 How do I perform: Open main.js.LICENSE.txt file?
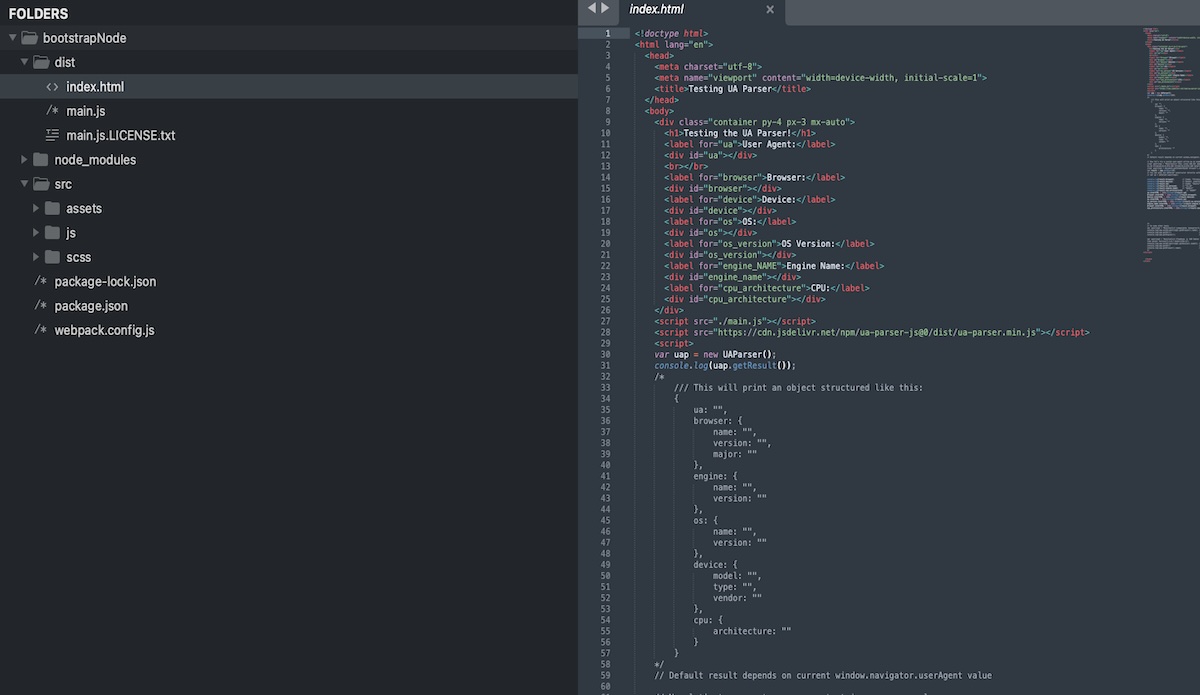[120, 135]
